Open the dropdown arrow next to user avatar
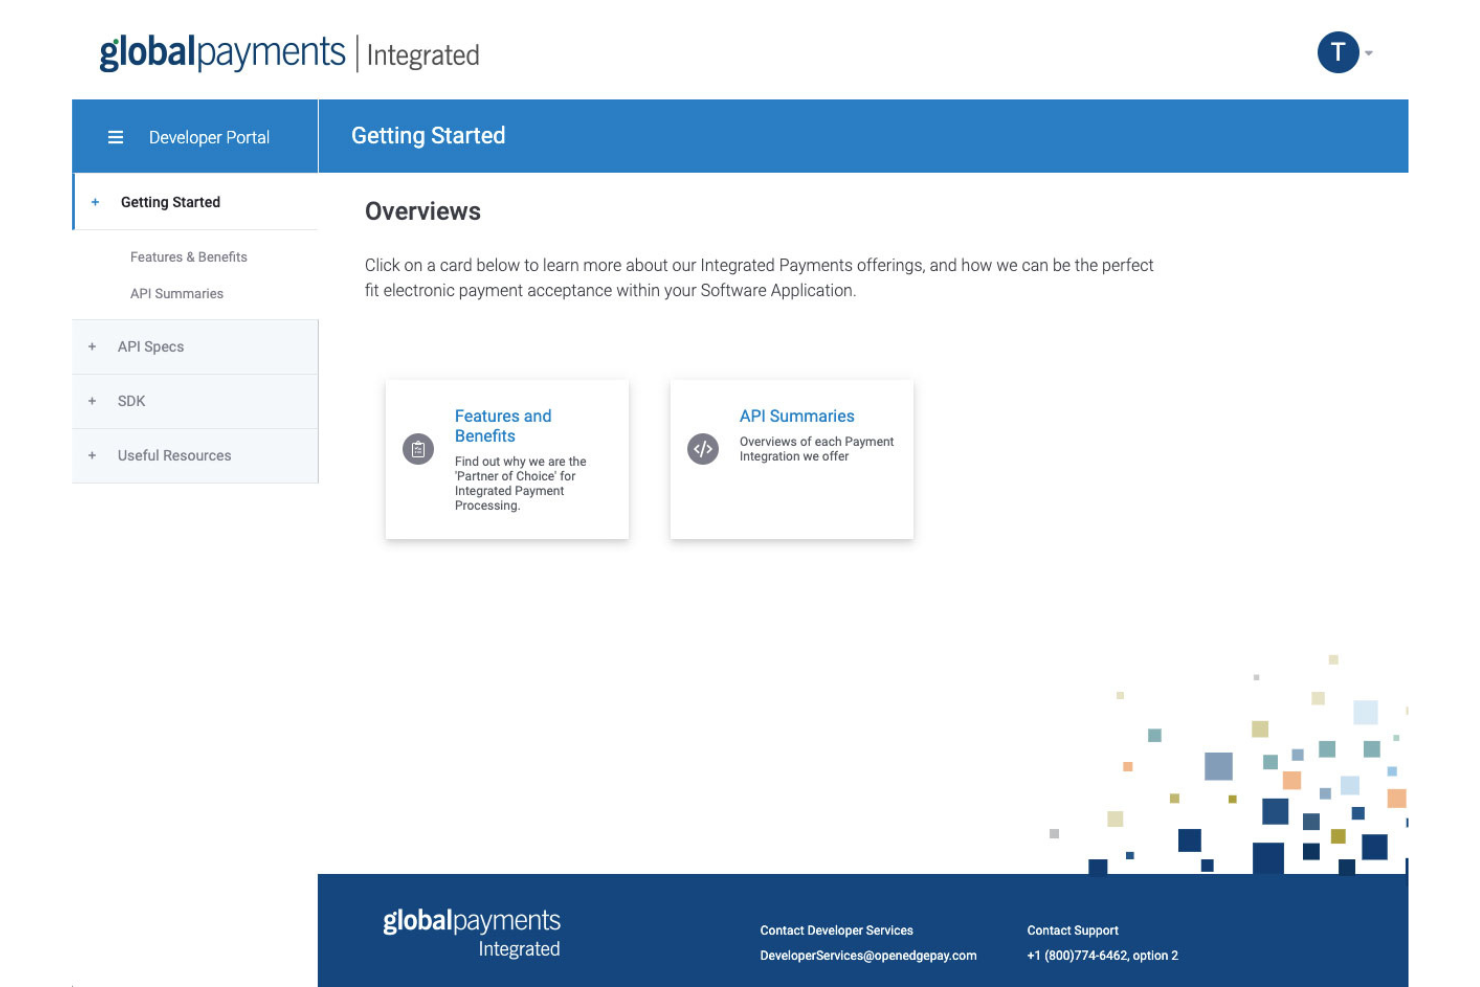 pyautogui.click(x=1369, y=53)
